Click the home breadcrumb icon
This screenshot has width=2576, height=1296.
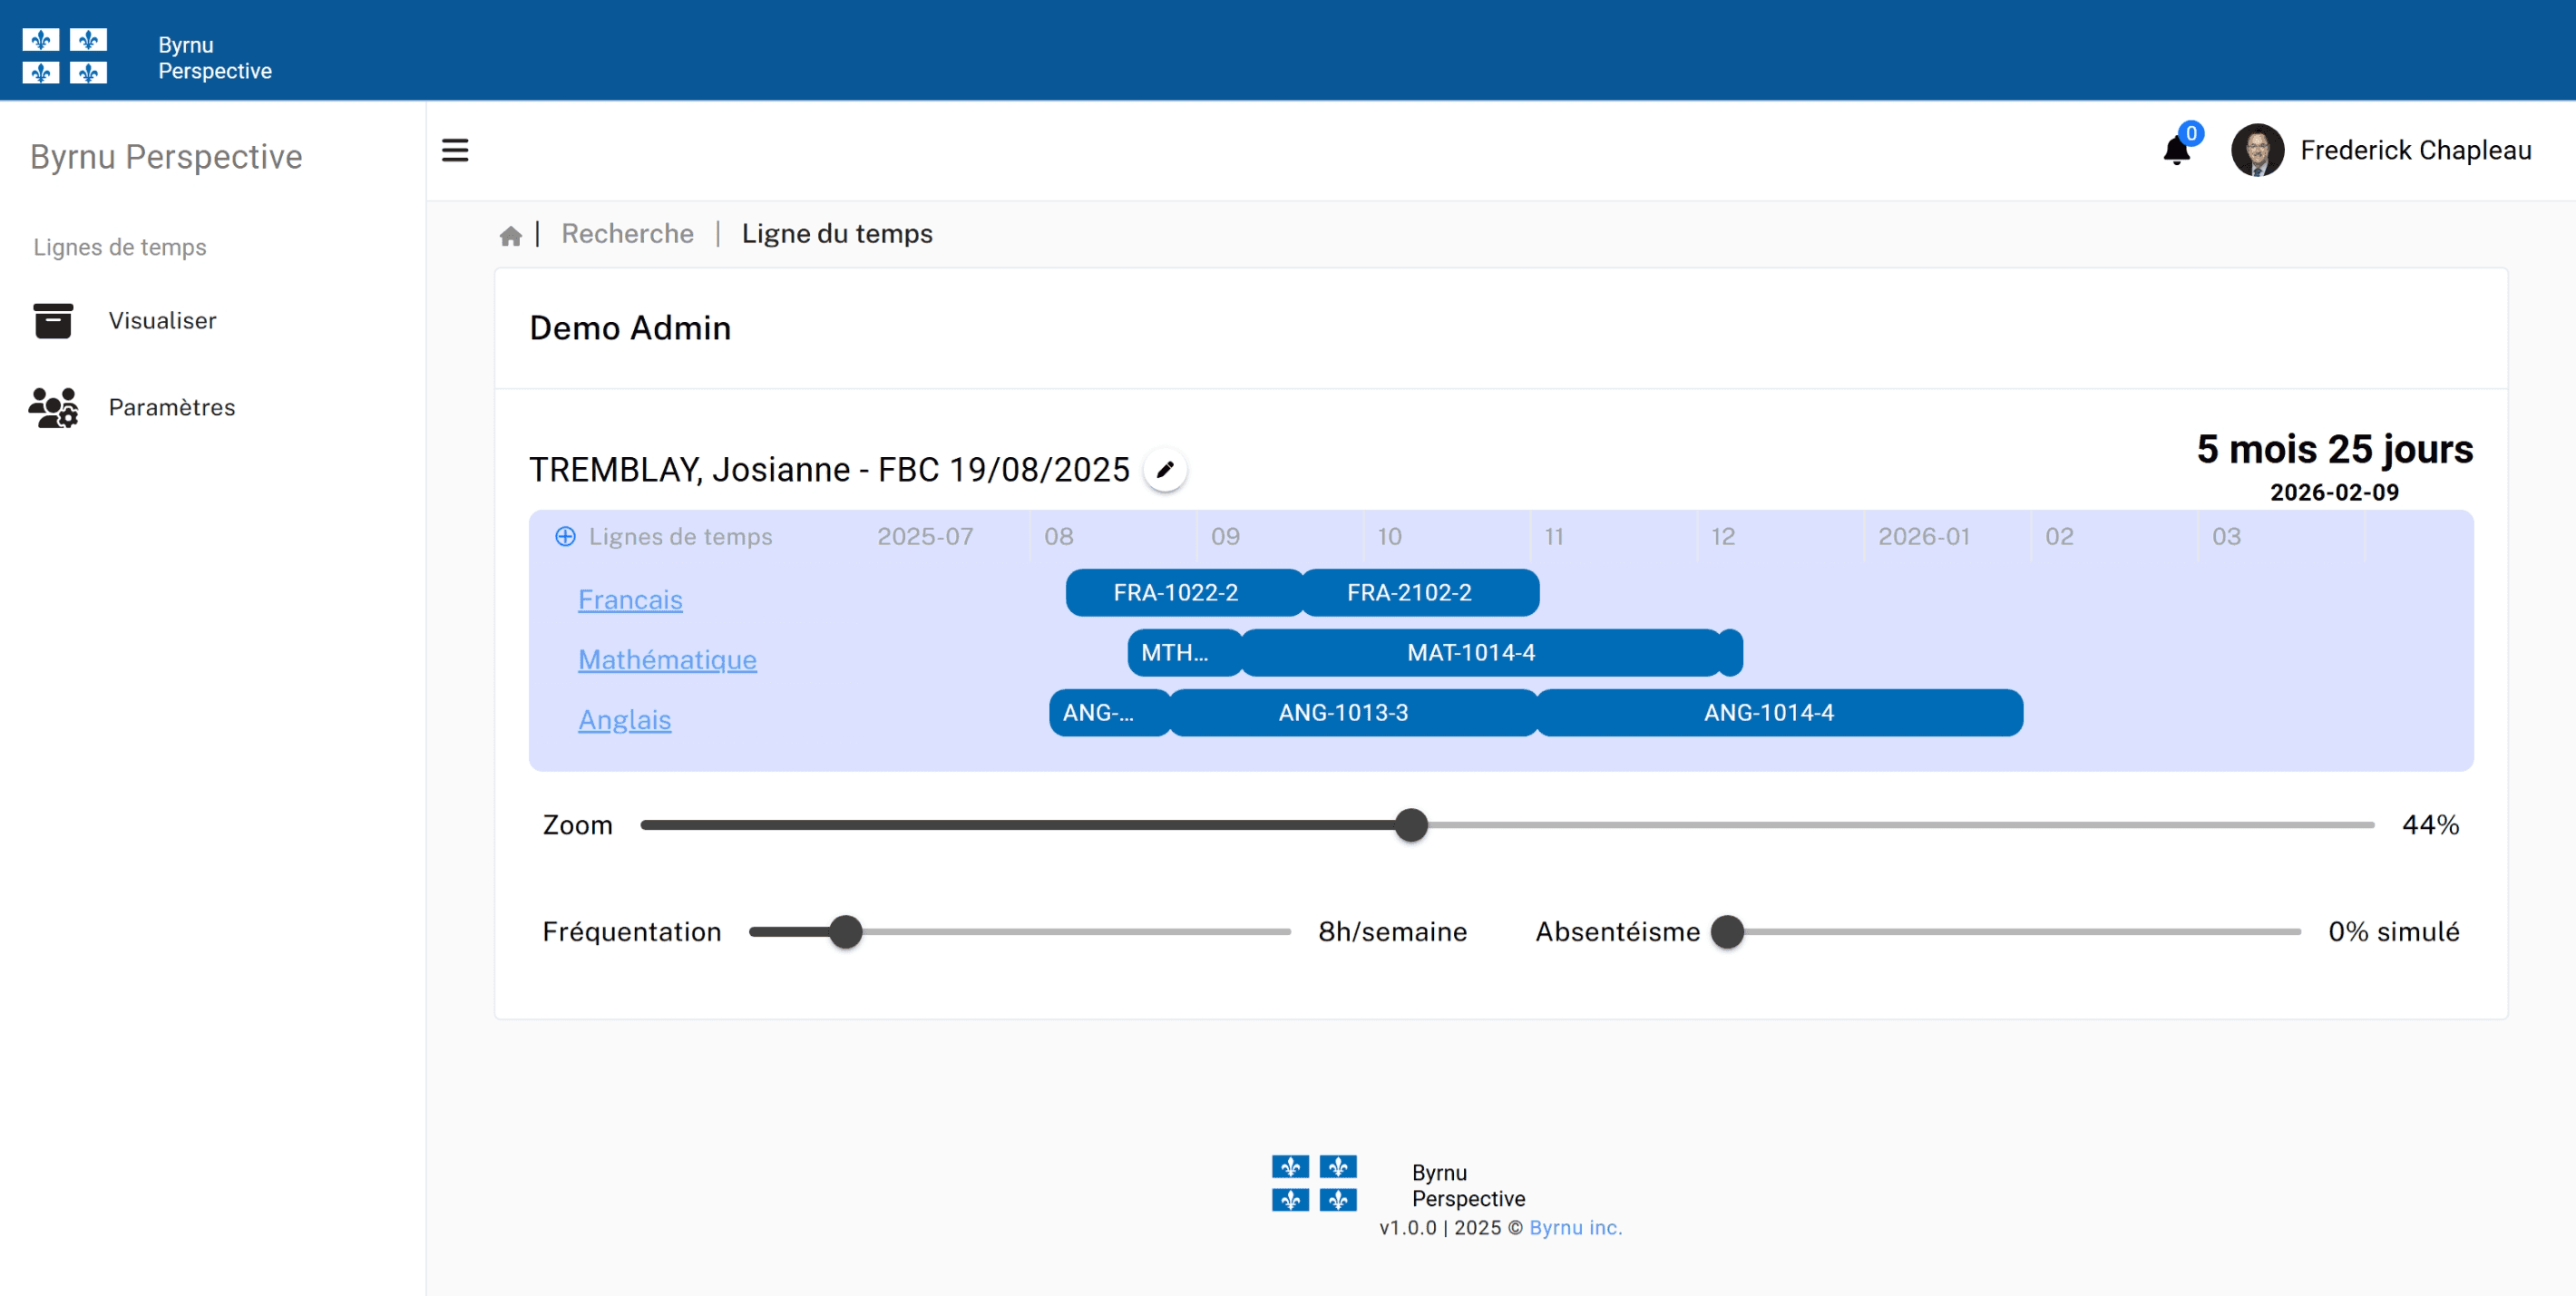click(x=510, y=235)
